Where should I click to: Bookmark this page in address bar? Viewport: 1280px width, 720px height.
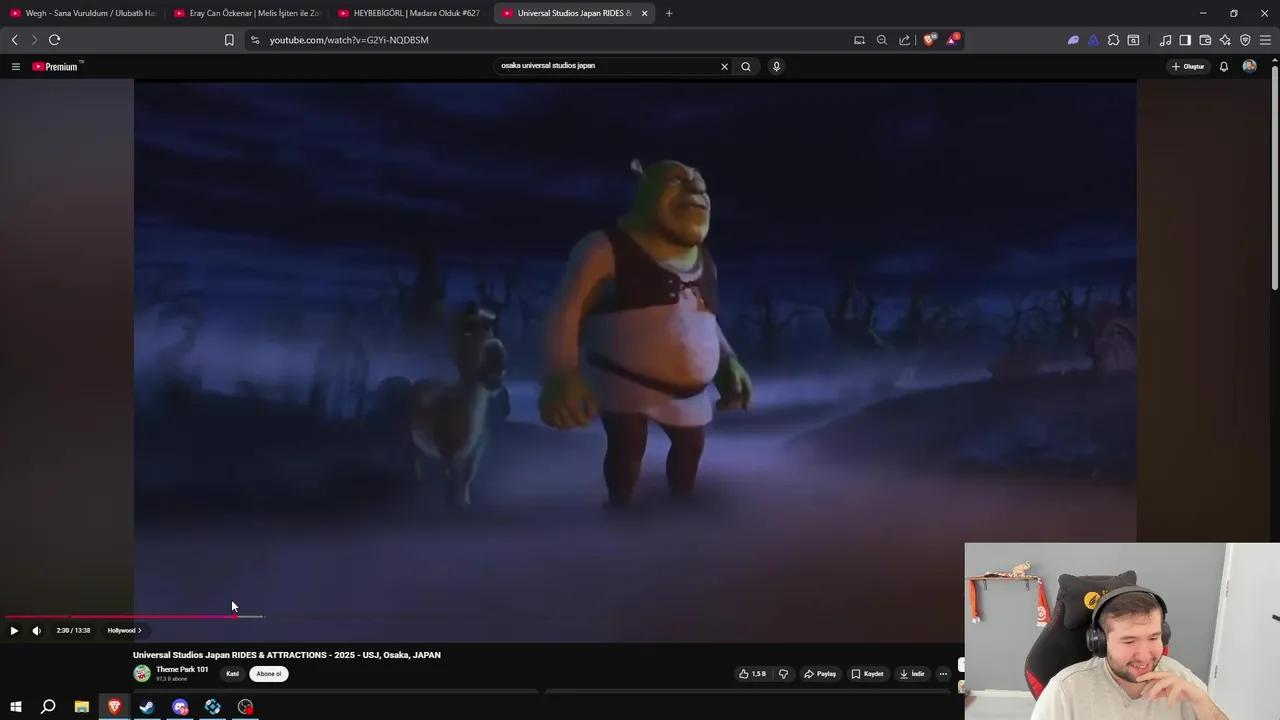click(x=229, y=40)
